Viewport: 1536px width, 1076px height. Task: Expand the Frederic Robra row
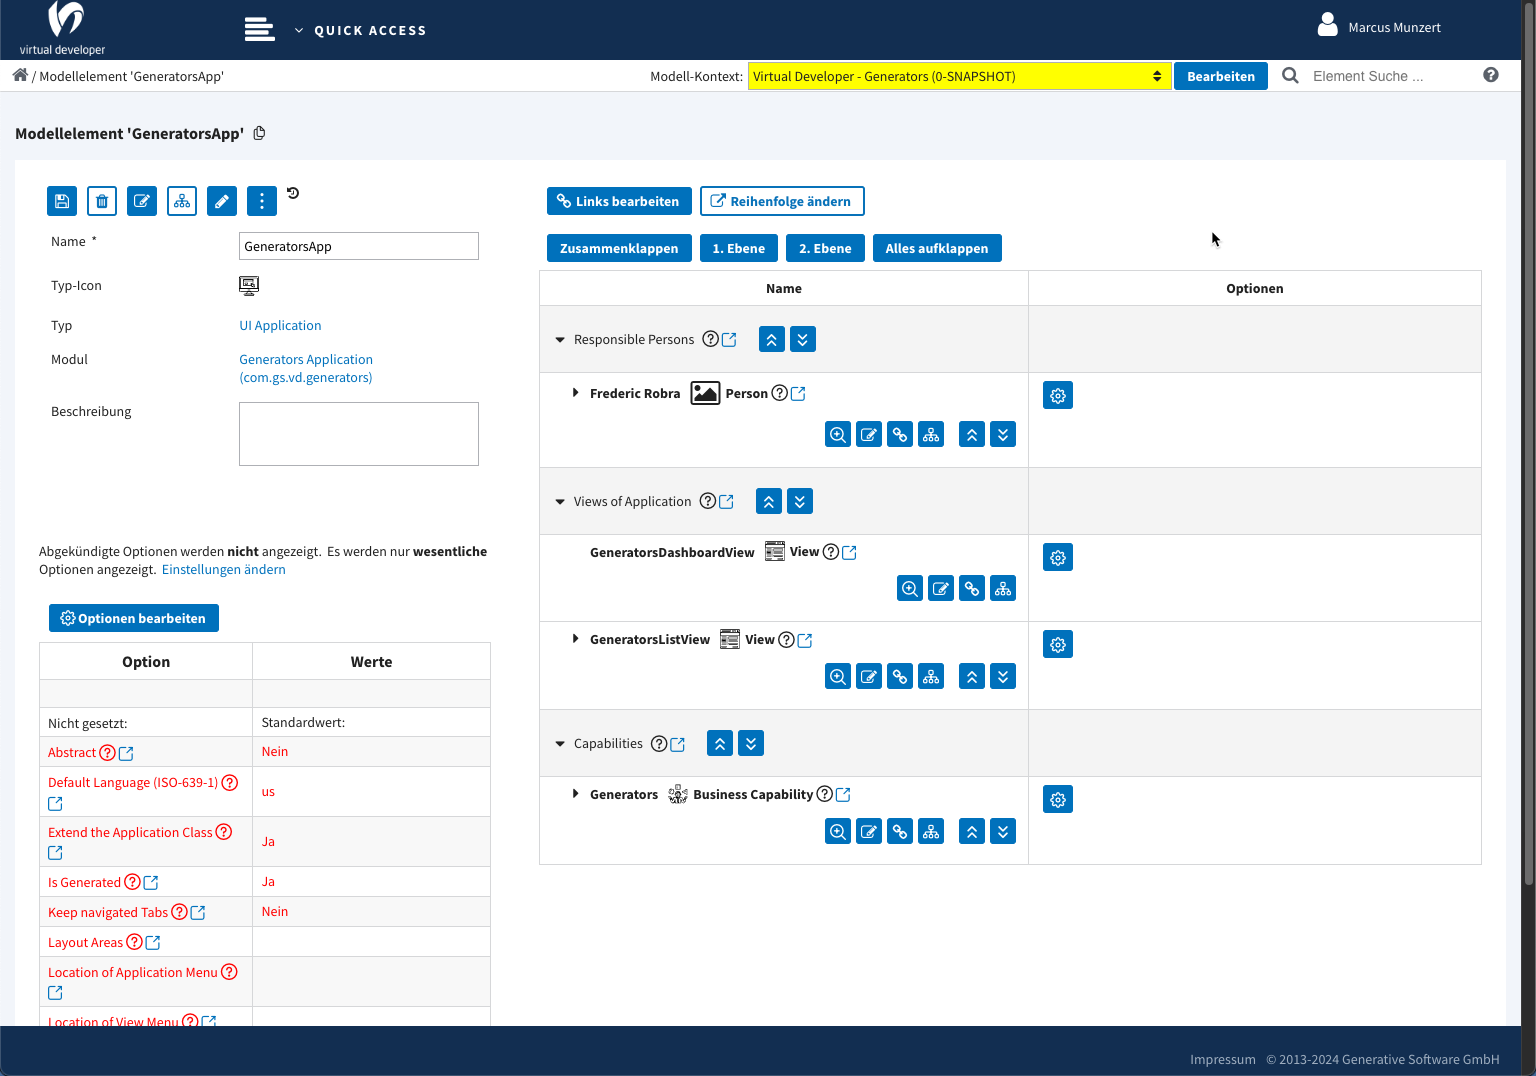point(575,393)
